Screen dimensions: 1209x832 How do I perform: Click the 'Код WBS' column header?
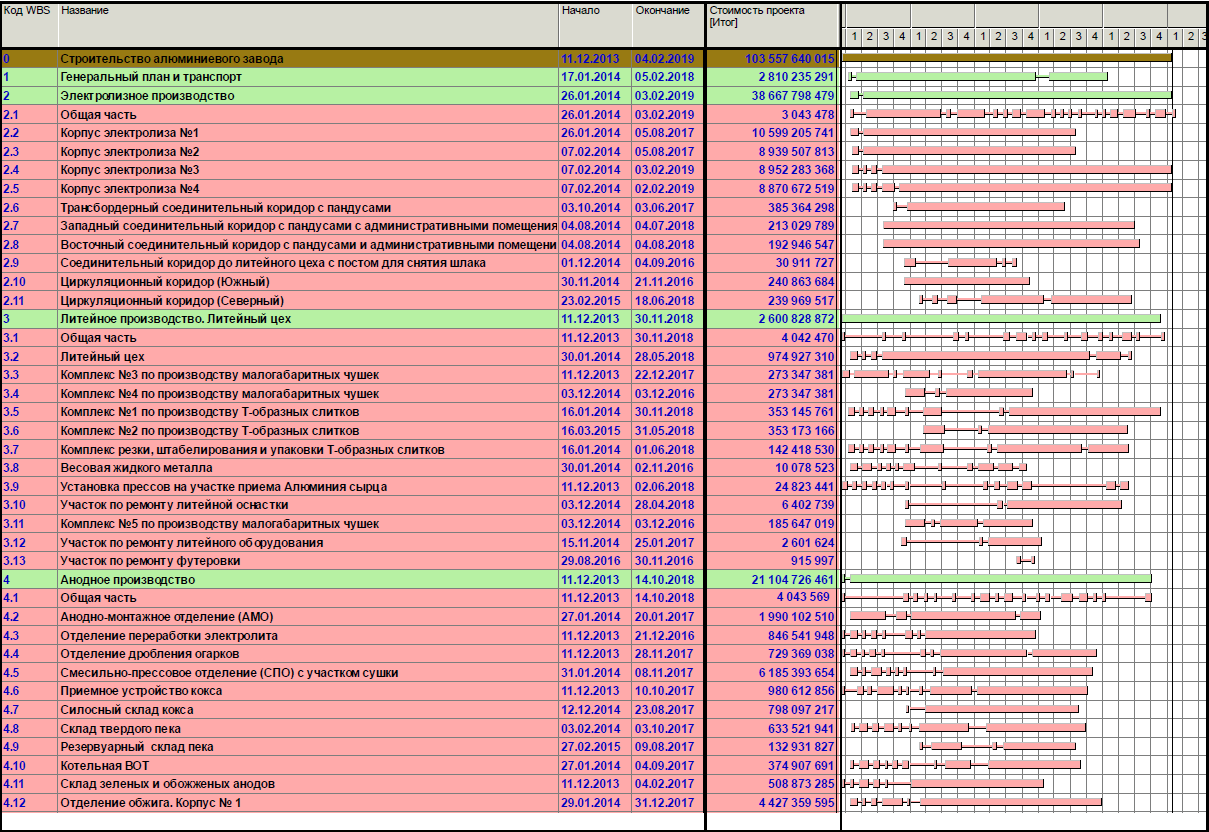pos(29,25)
